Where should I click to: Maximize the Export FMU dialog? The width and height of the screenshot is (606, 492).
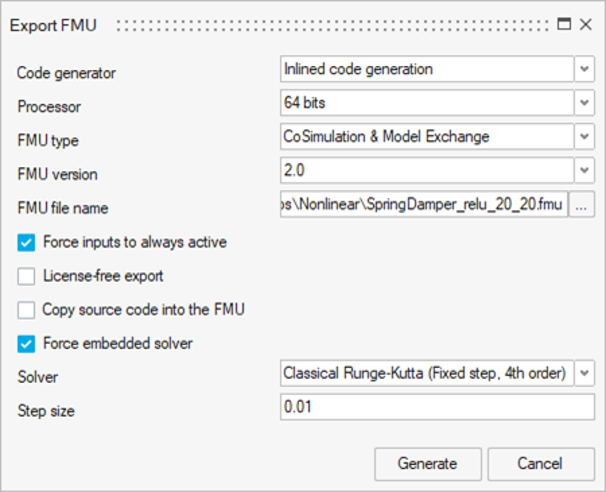(x=564, y=24)
